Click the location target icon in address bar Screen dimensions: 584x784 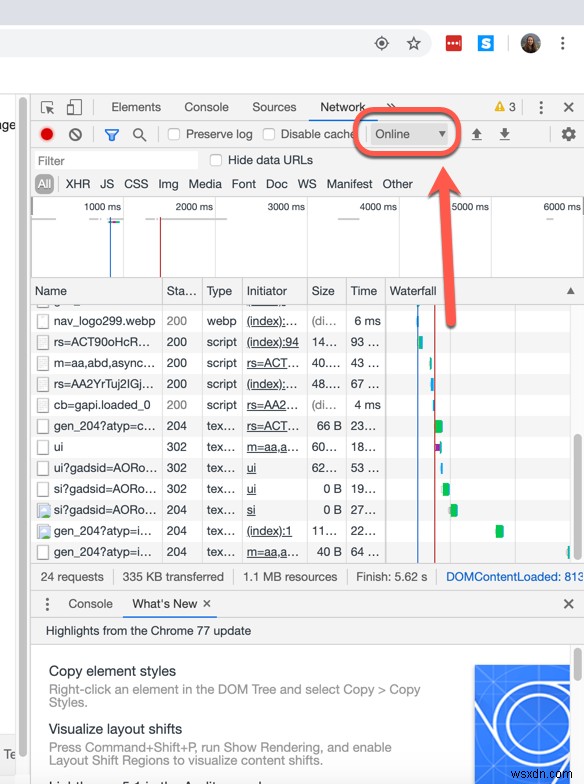[382, 44]
